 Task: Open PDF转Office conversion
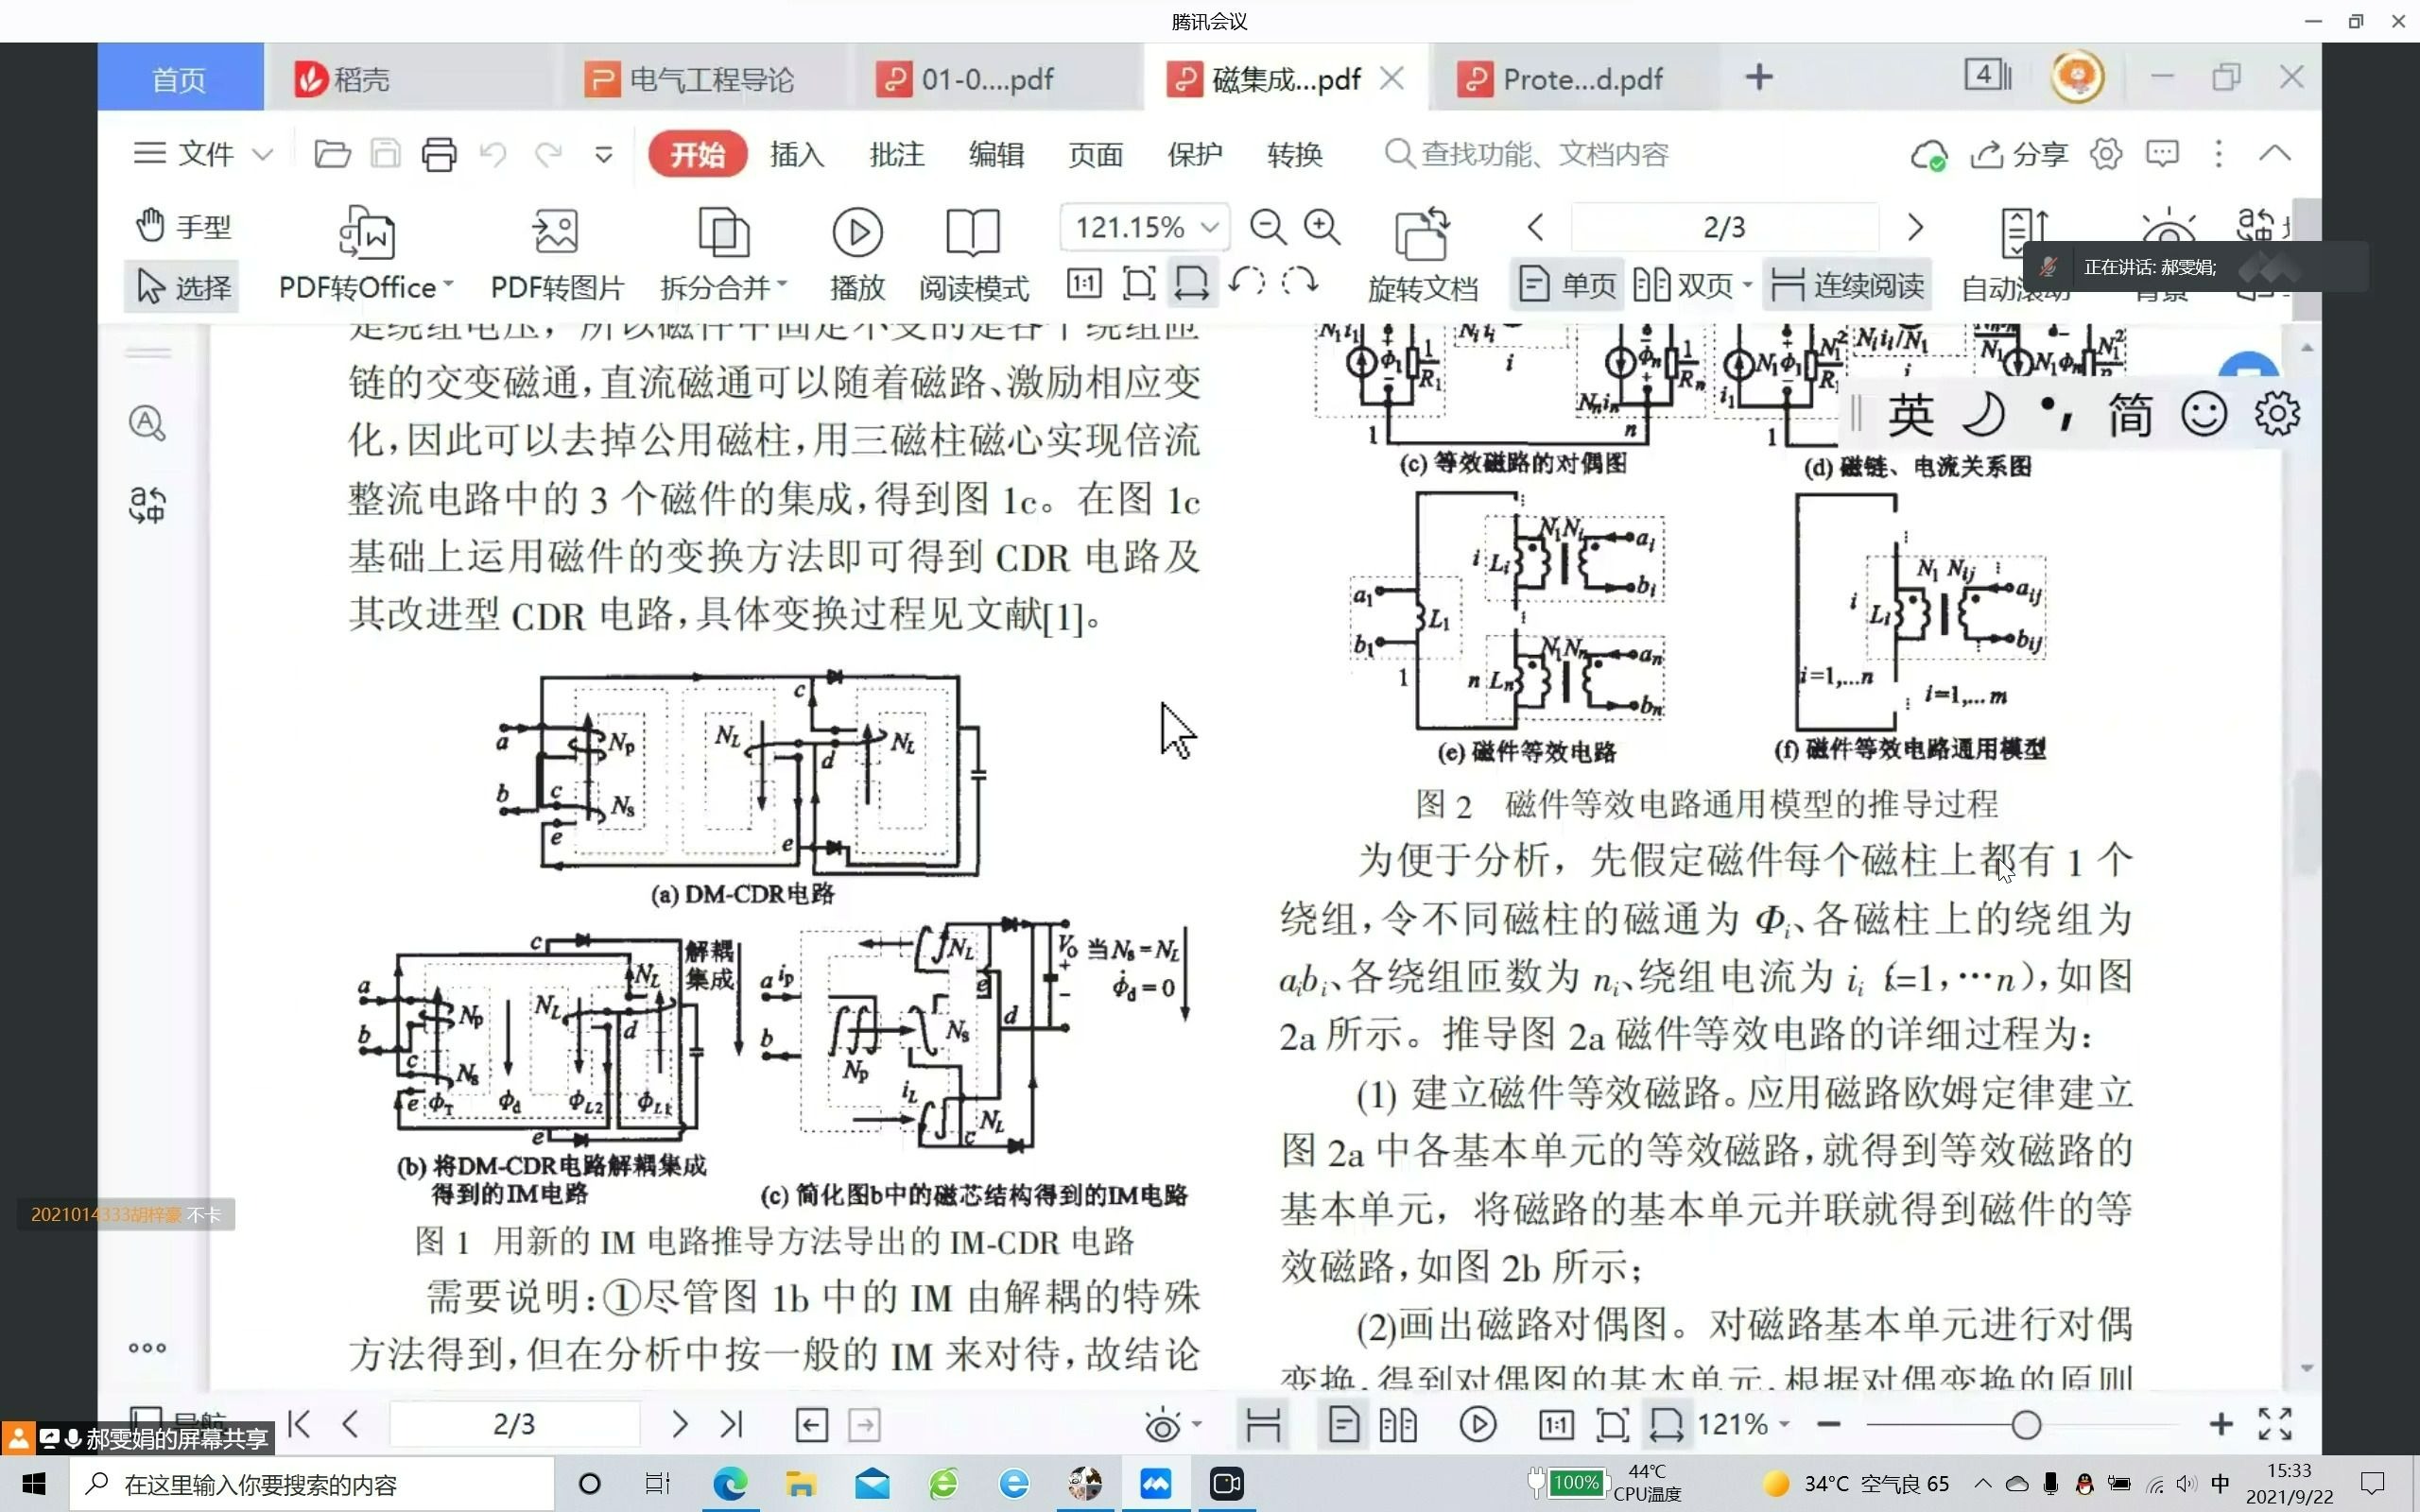coord(366,254)
